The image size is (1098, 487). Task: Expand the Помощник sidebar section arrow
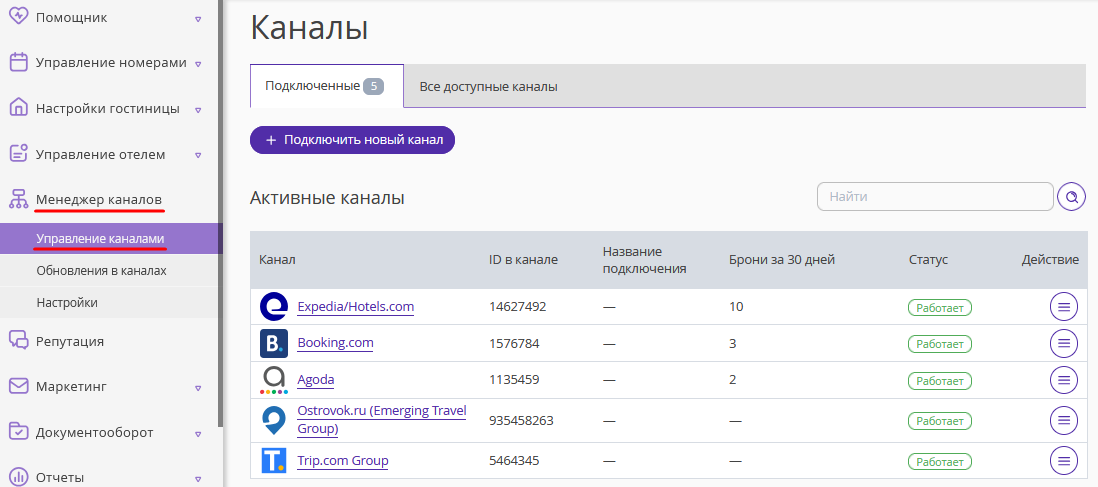(198, 19)
